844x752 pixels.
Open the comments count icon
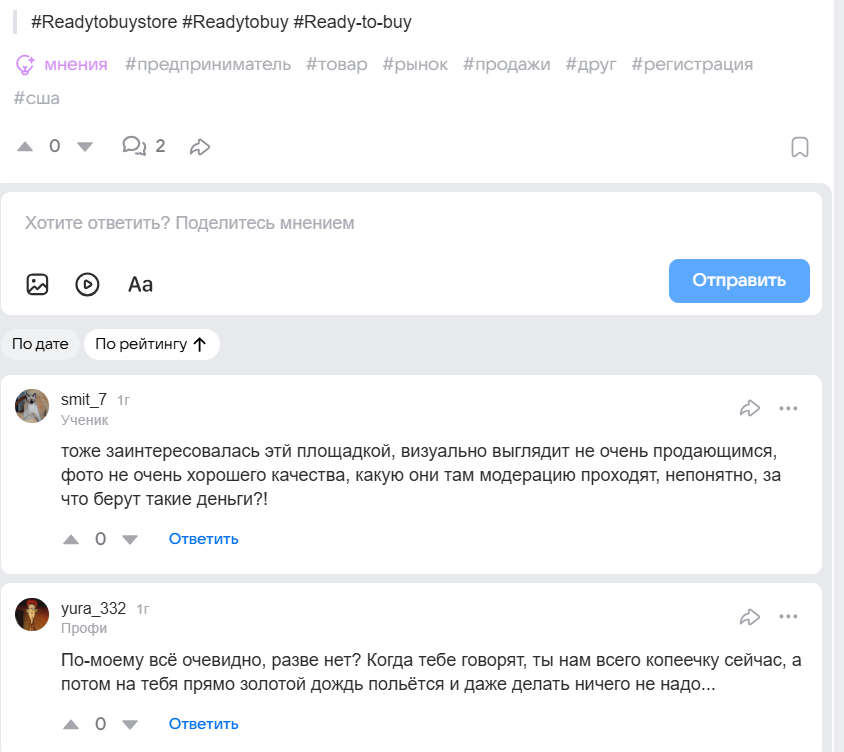pyautogui.click(x=134, y=146)
